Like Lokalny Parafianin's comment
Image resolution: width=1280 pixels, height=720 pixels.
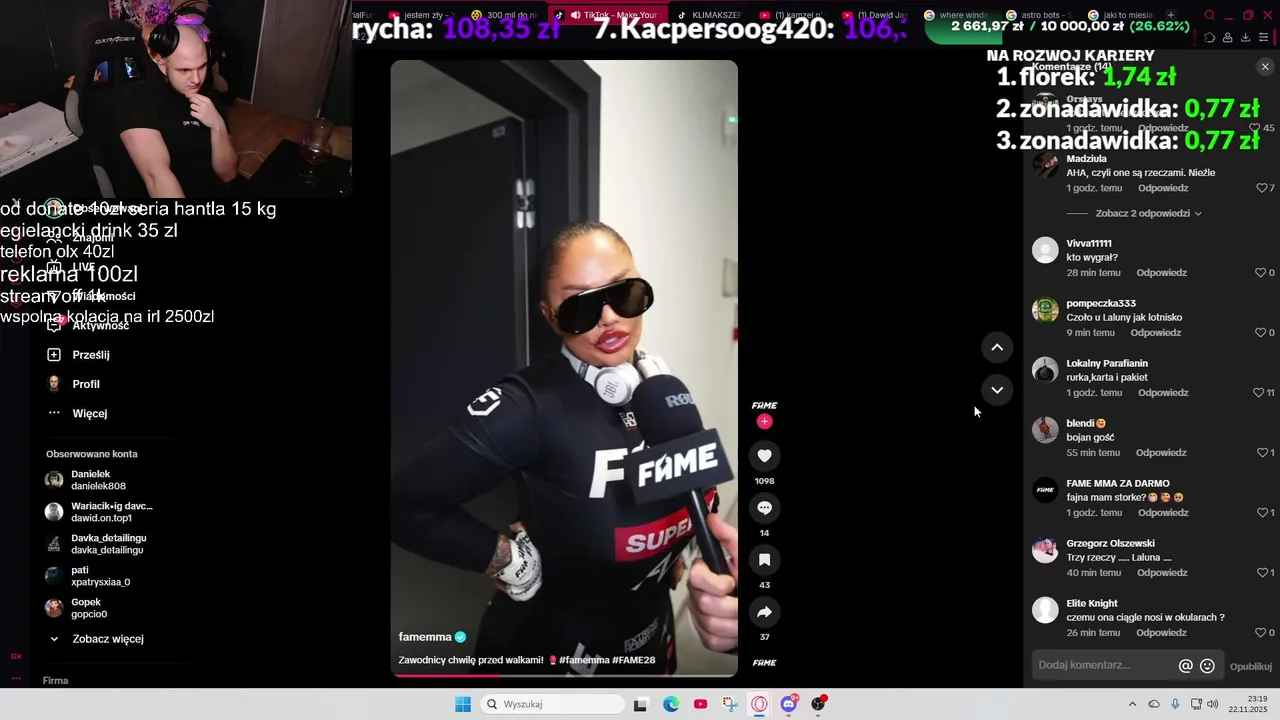pos(1258,392)
